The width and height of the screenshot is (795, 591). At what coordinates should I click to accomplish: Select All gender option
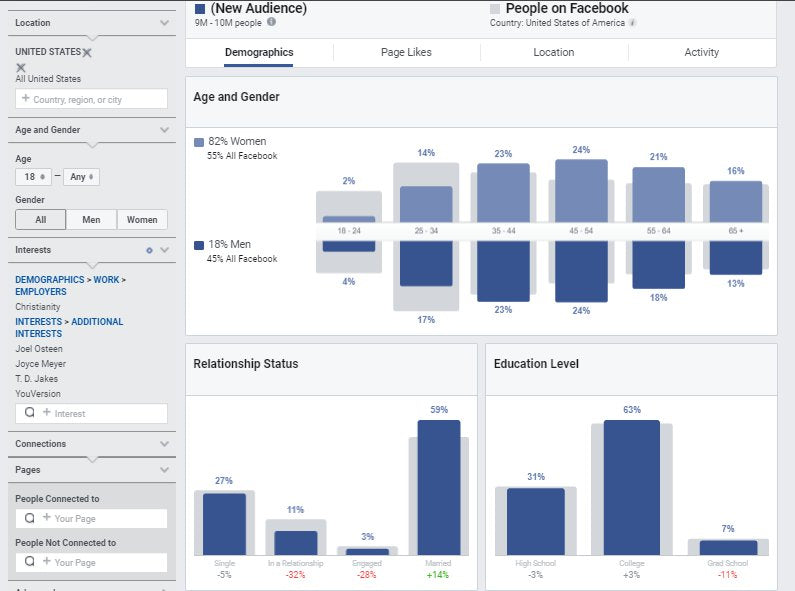click(41, 220)
